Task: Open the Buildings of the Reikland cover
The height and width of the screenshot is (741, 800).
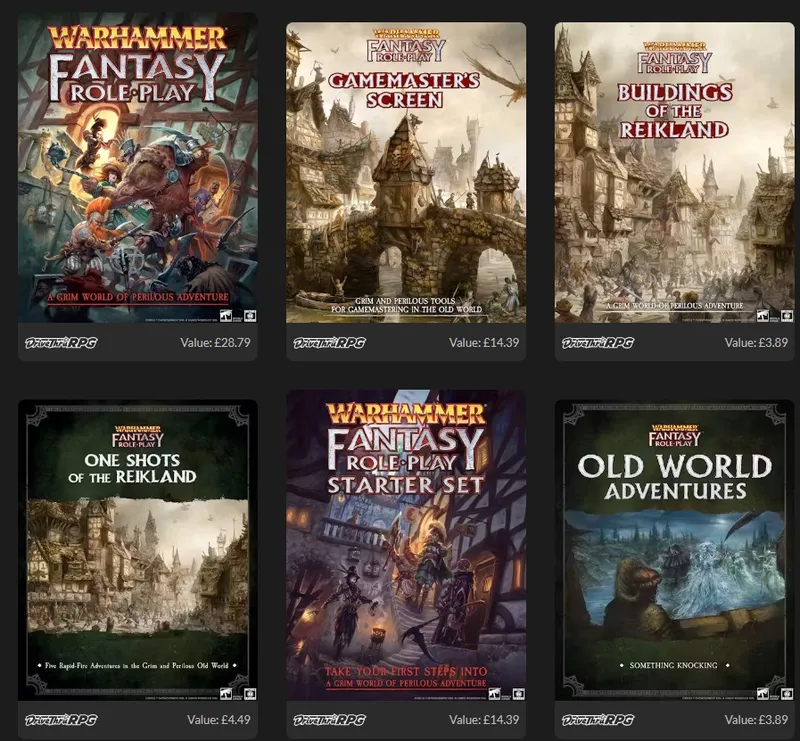Action: tap(674, 172)
